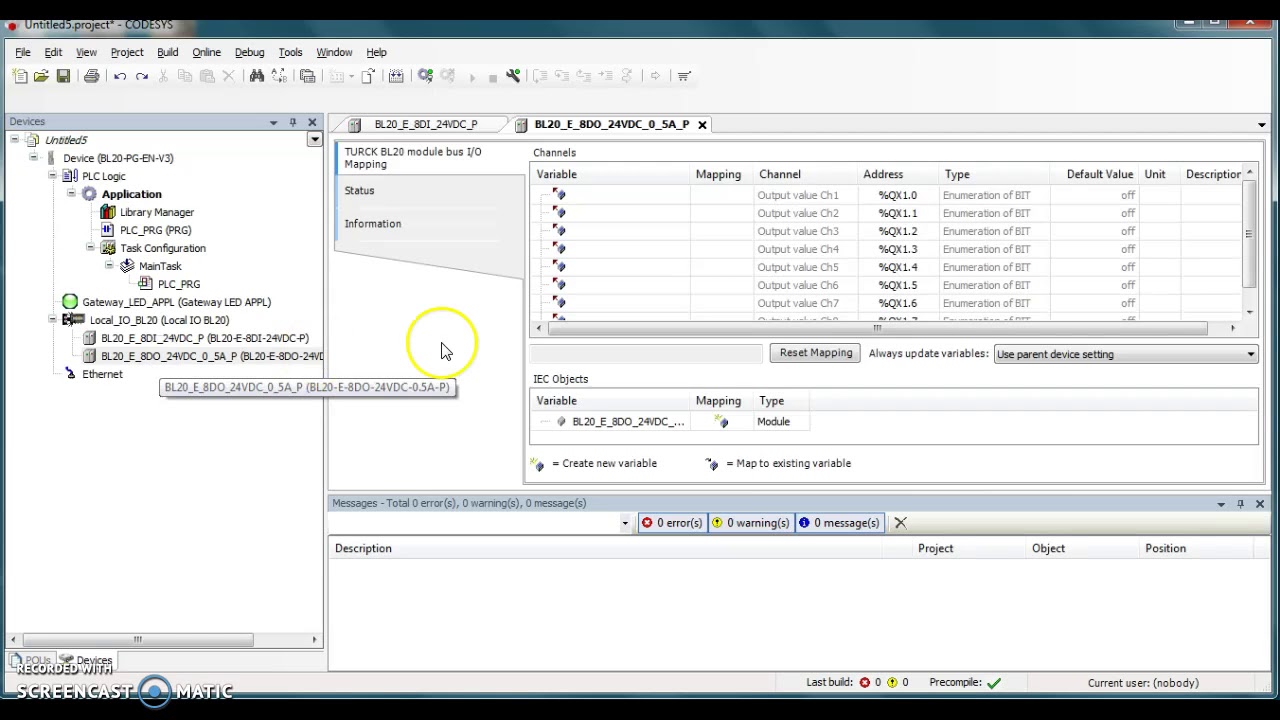Click the green Gateway LED icon

tap(70, 302)
